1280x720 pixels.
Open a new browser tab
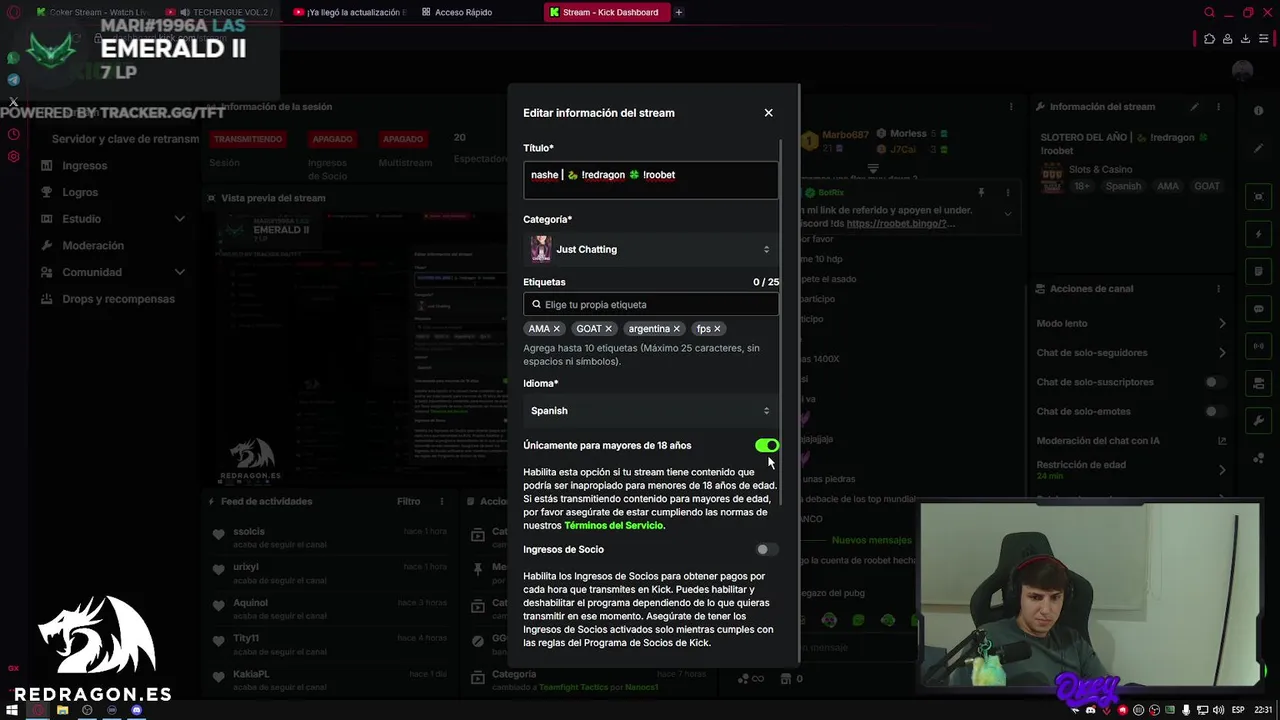coord(679,12)
